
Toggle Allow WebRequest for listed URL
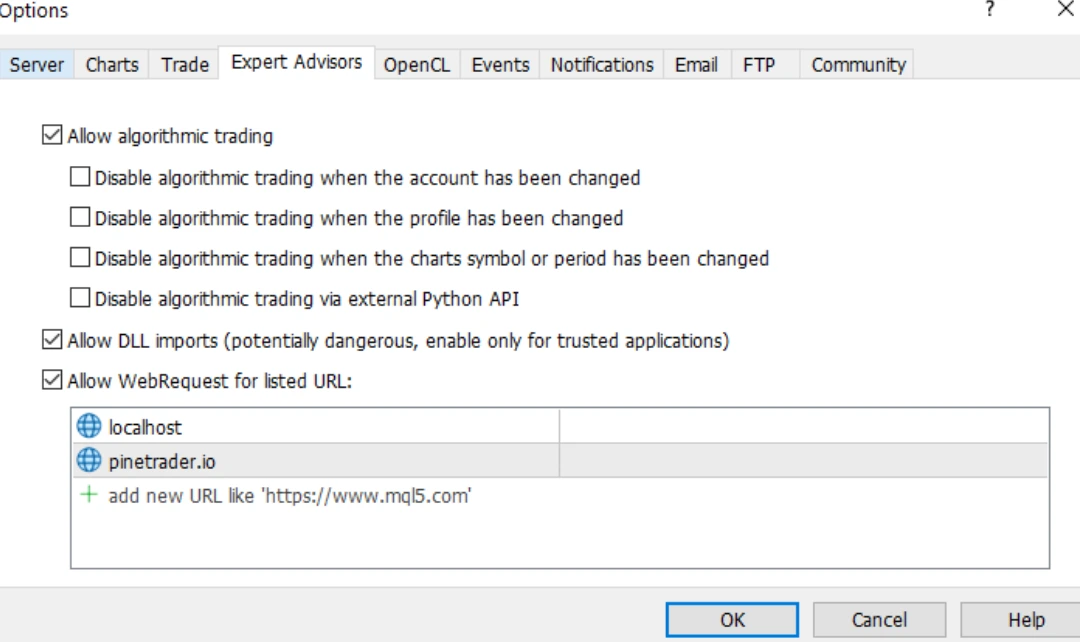pos(52,381)
